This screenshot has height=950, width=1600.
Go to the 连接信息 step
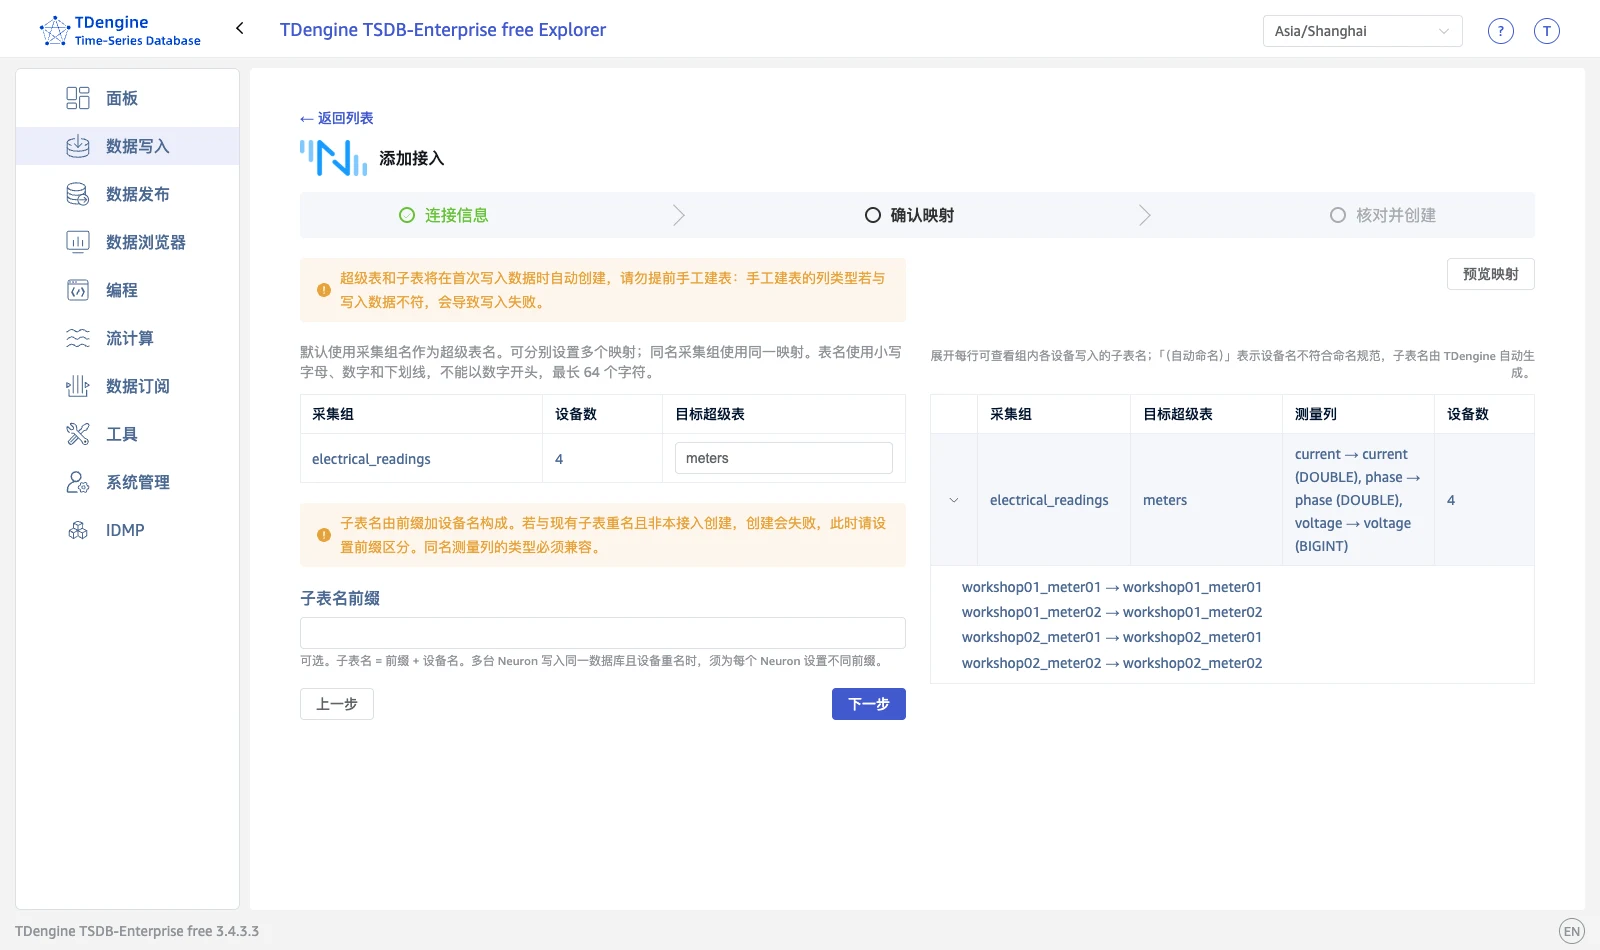444,215
